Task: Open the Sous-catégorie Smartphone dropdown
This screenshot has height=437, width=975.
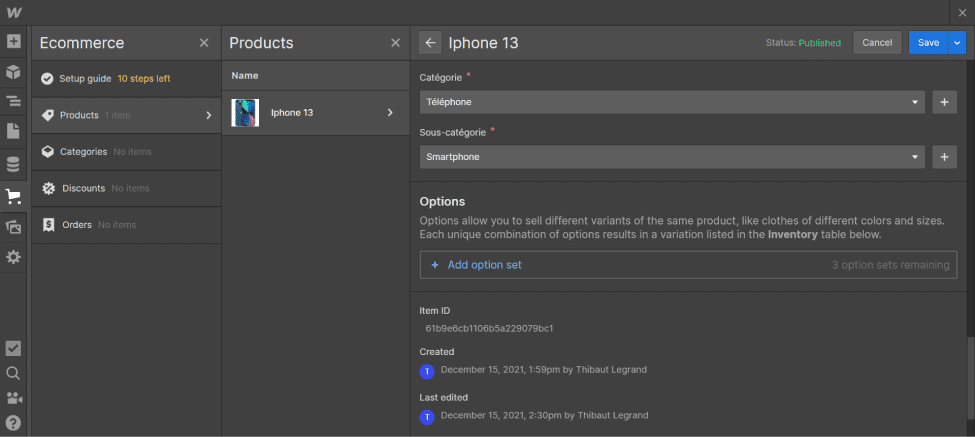Action: pyautogui.click(x=672, y=157)
